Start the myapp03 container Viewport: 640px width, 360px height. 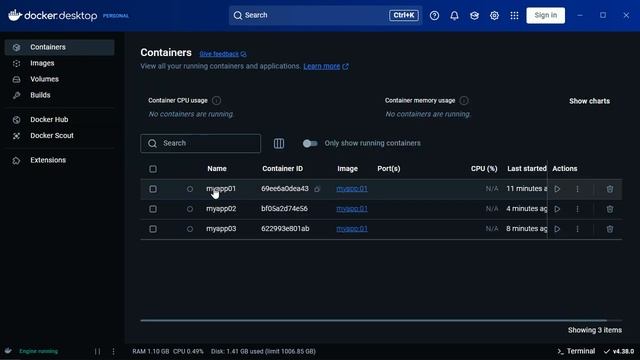(557, 229)
